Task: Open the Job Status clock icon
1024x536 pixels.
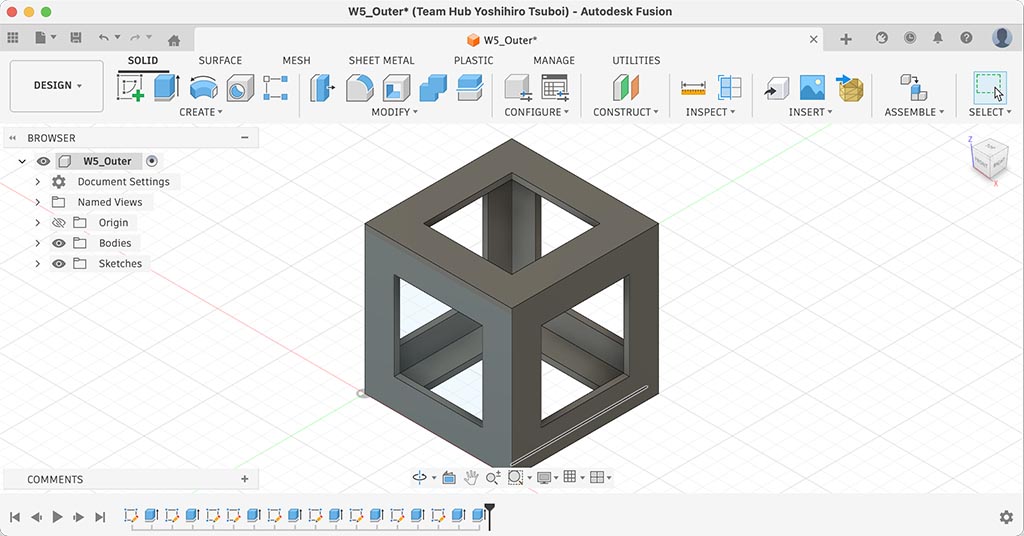Action: point(910,38)
